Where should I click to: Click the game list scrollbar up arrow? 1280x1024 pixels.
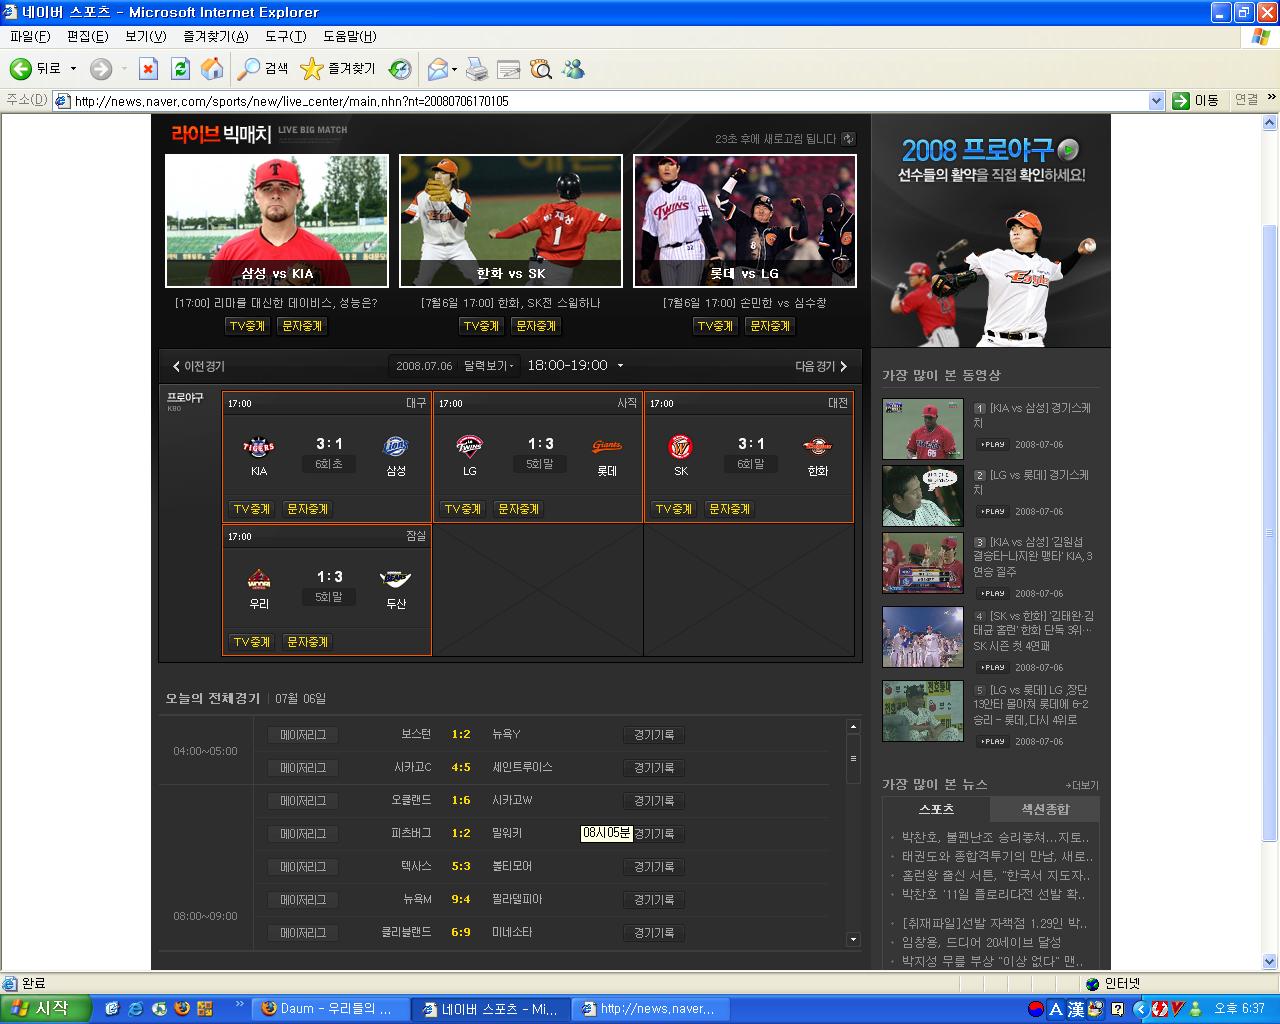tap(853, 727)
